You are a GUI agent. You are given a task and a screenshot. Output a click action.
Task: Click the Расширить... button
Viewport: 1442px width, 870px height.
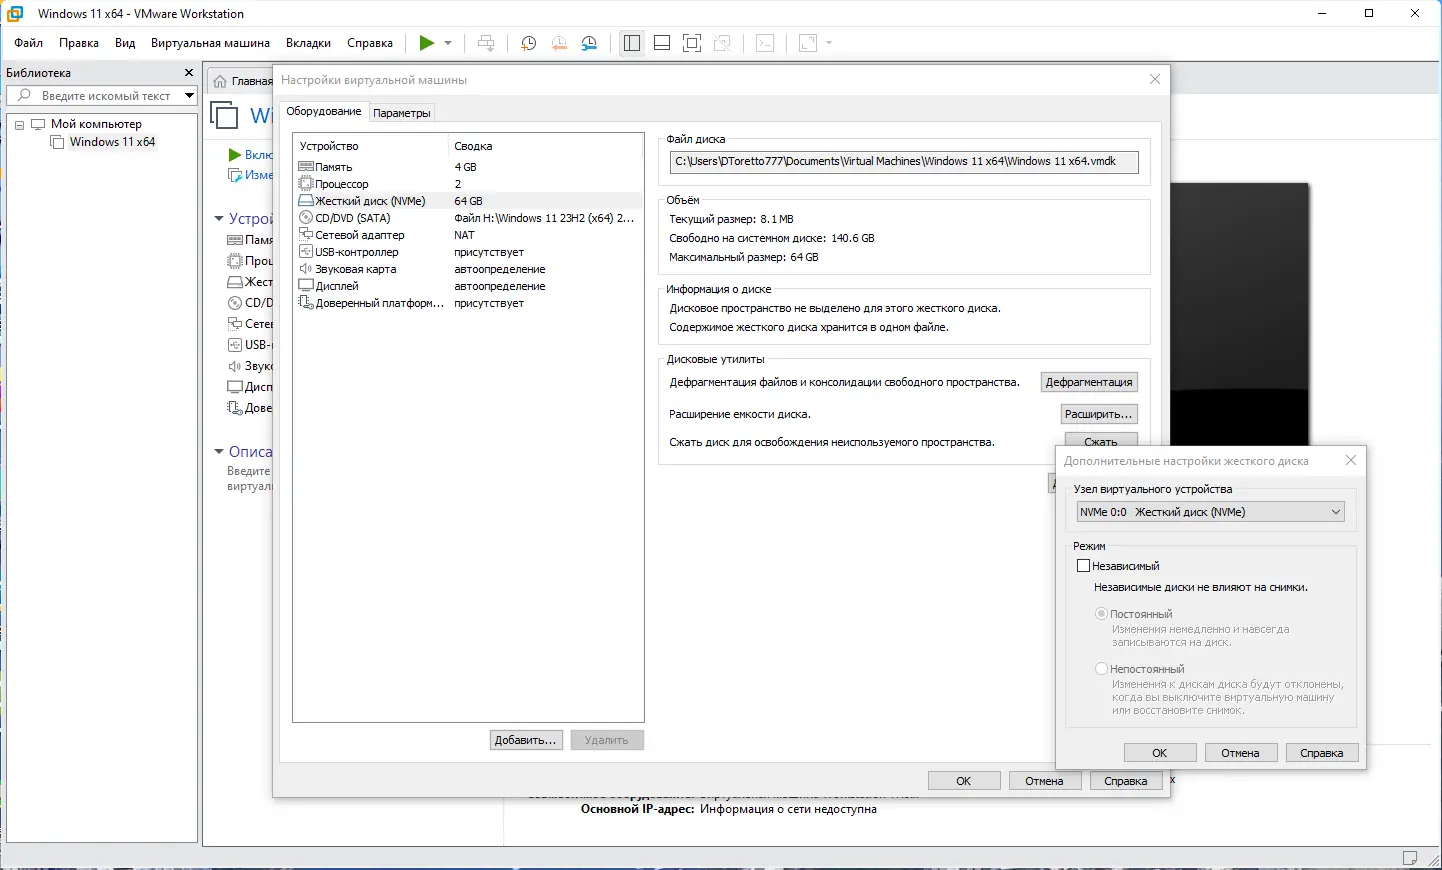[1099, 414]
